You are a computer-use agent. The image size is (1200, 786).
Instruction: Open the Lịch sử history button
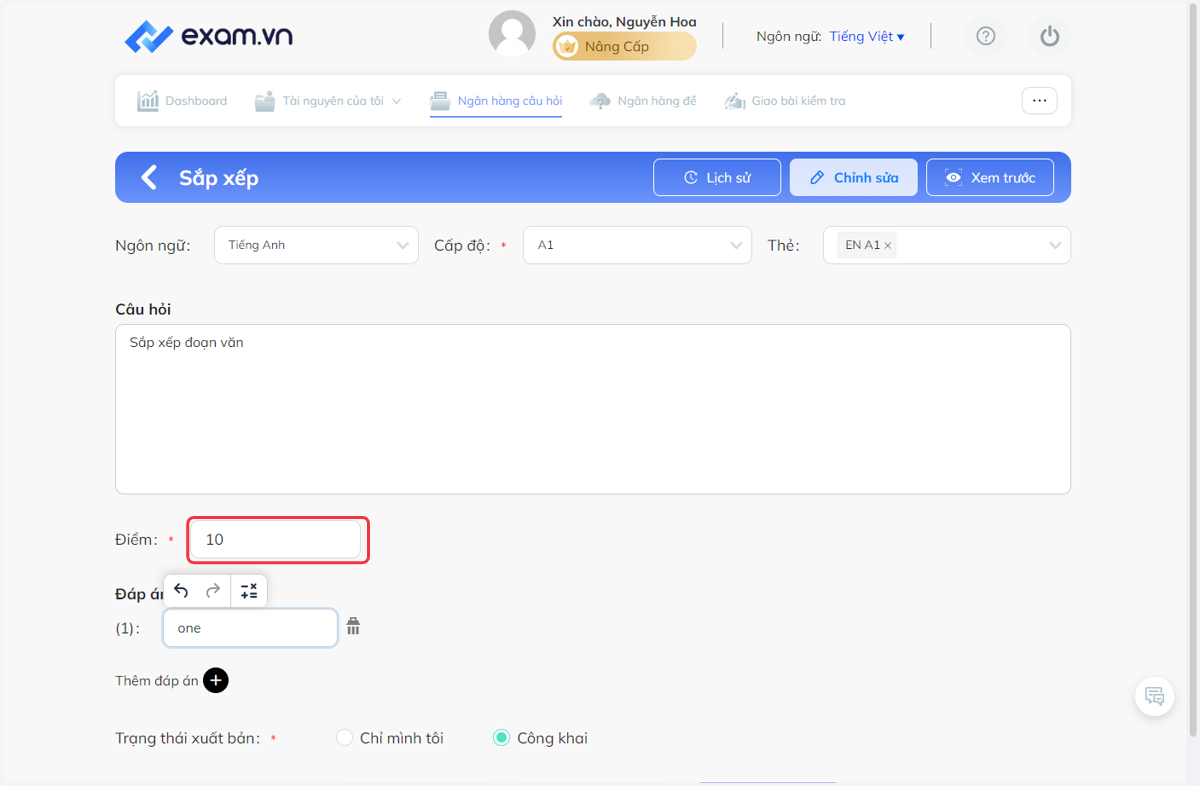[717, 178]
